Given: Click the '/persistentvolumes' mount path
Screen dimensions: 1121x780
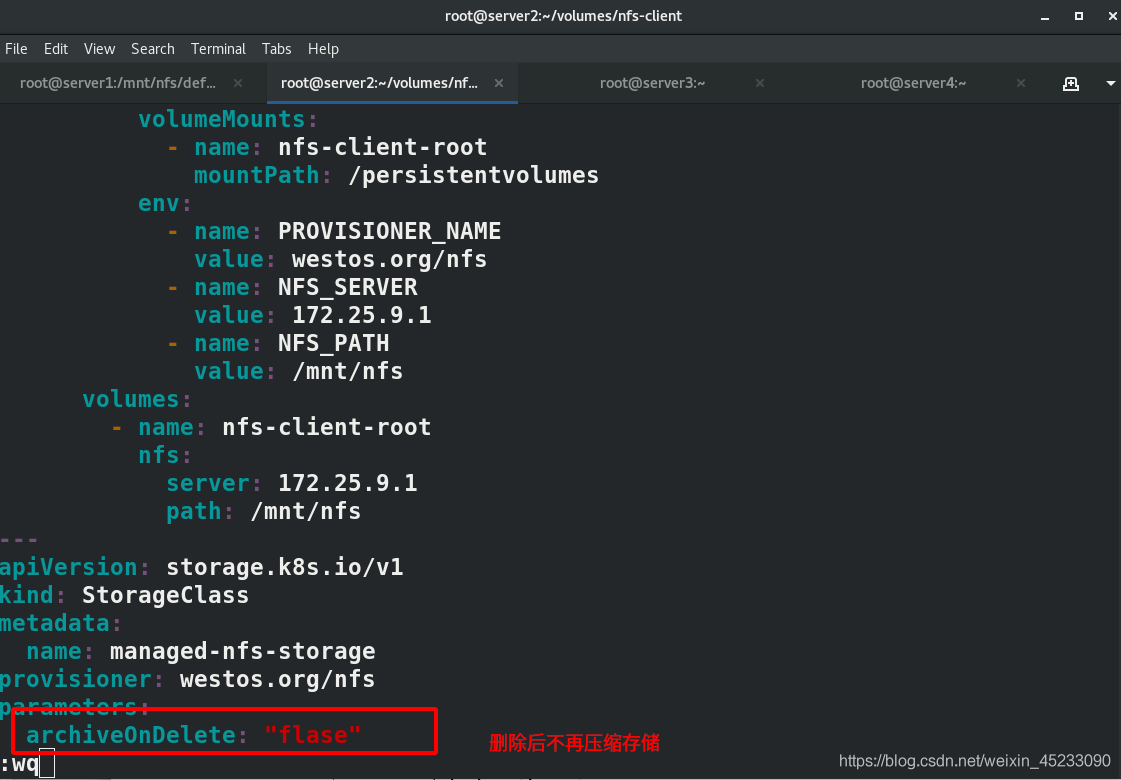Looking at the screenshot, I should coord(473,176).
